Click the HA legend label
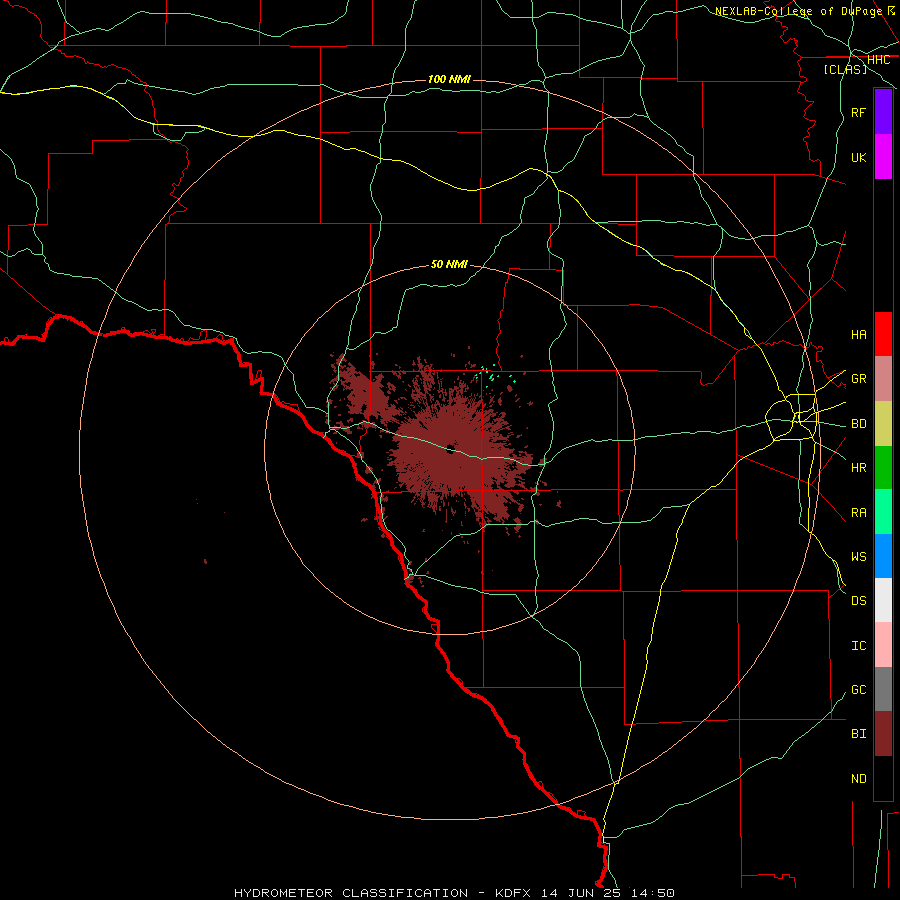Screen dimensions: 900x900 (x=858, y=334)
